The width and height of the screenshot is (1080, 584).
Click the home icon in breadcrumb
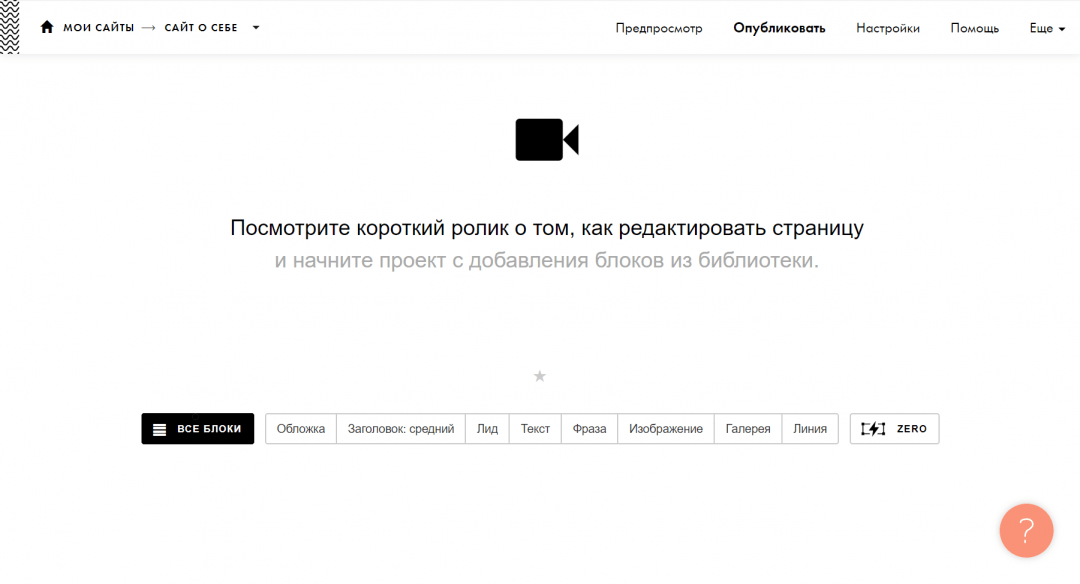[x=47, y=27]
